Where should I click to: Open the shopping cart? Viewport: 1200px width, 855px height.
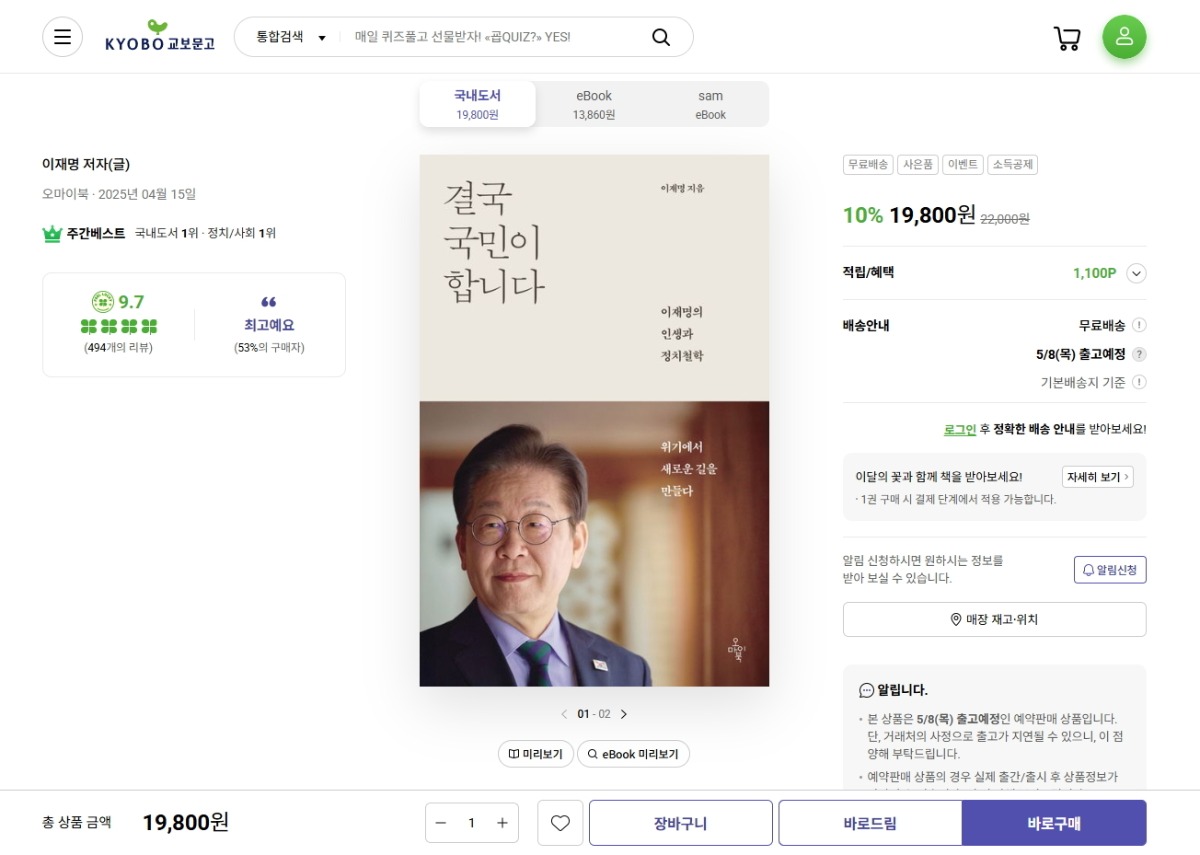click(x=1067, y=38)
